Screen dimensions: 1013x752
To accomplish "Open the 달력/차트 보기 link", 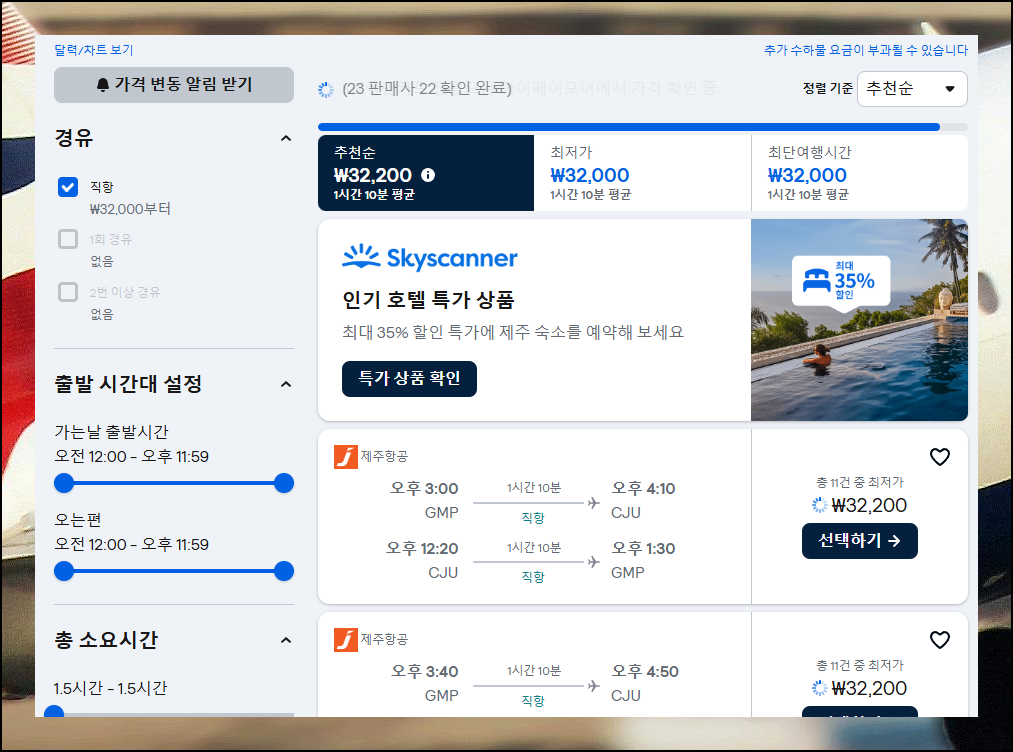I will [94, 50].
